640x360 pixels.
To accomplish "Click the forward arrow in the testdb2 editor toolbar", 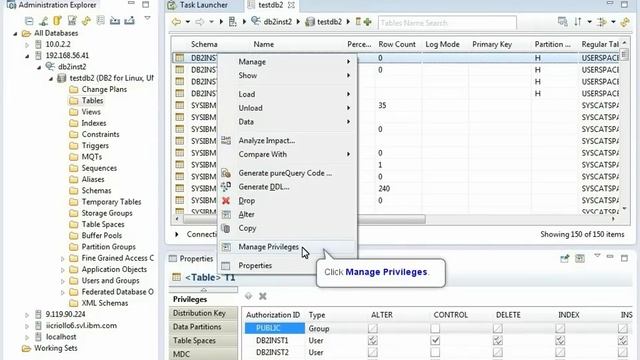I will (200, 22).
